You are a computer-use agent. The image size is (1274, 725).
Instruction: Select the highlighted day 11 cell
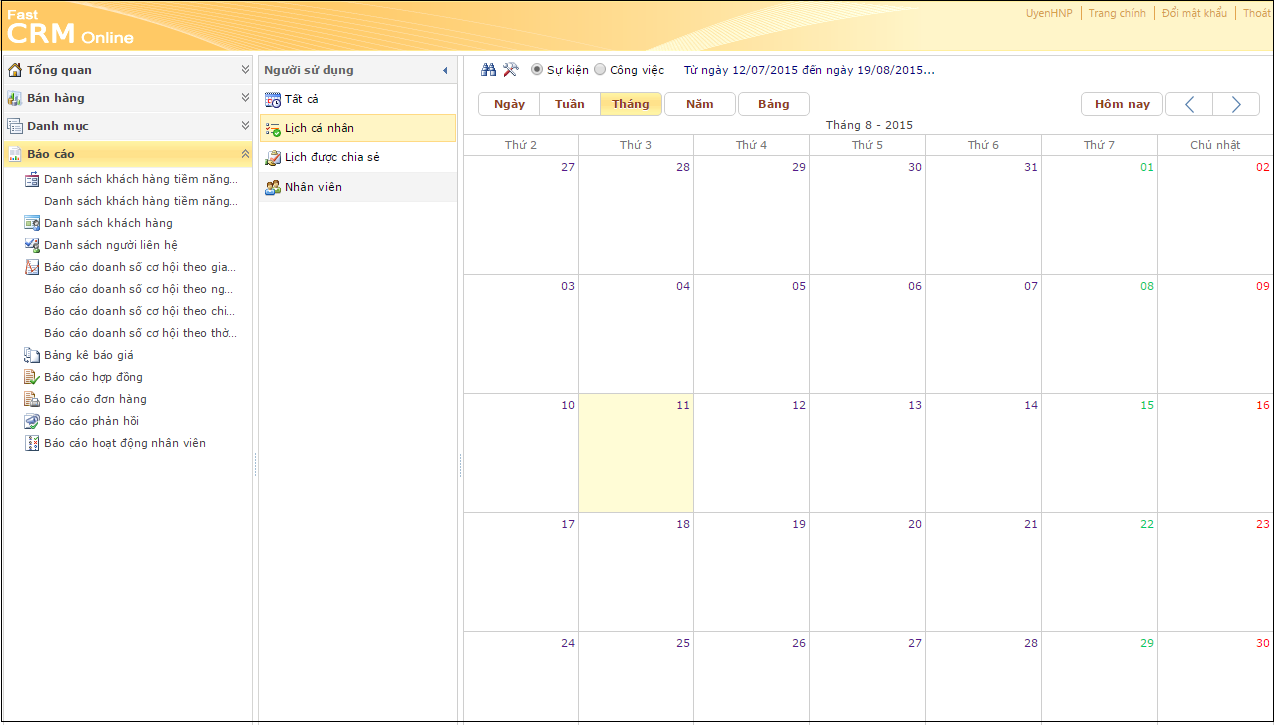click(635, 453)
